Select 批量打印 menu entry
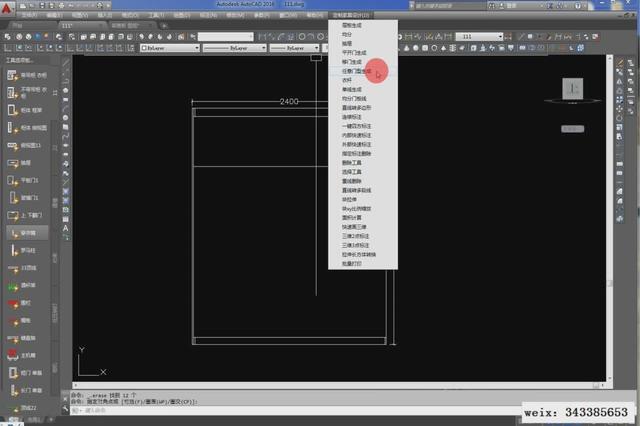This screenshot has width=640, height=426. [x=353, y=263]
